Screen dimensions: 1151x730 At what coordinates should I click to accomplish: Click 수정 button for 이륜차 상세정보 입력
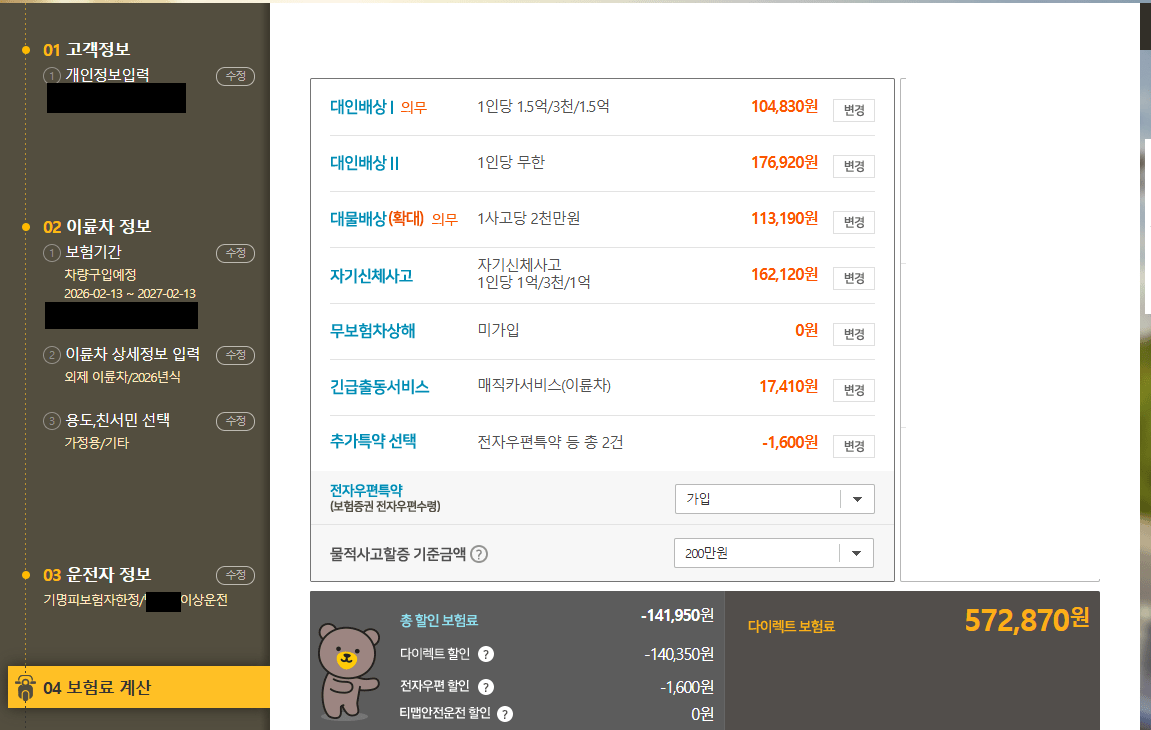[236, 355]
